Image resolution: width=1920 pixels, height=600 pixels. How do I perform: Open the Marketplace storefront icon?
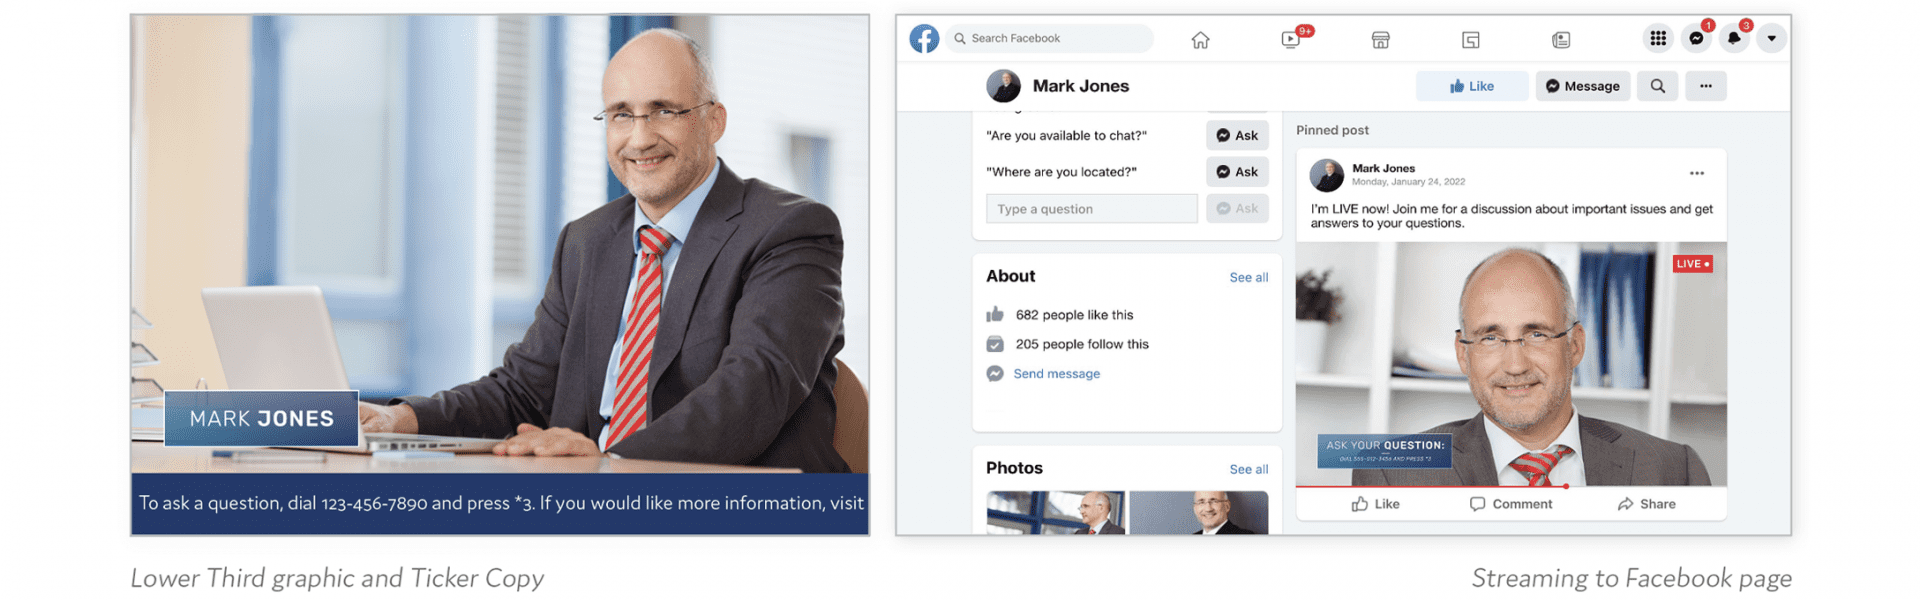tap(1380, 40)
